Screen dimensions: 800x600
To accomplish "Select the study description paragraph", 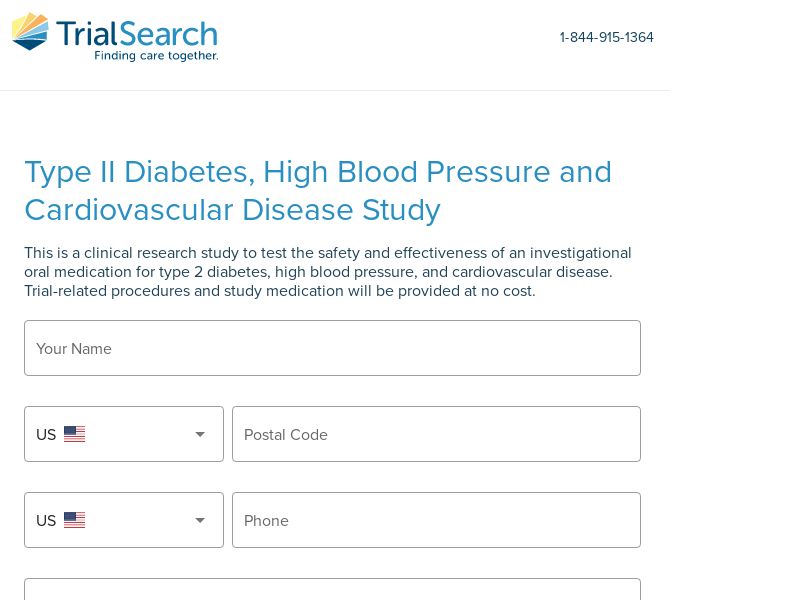I will (328, 271).
